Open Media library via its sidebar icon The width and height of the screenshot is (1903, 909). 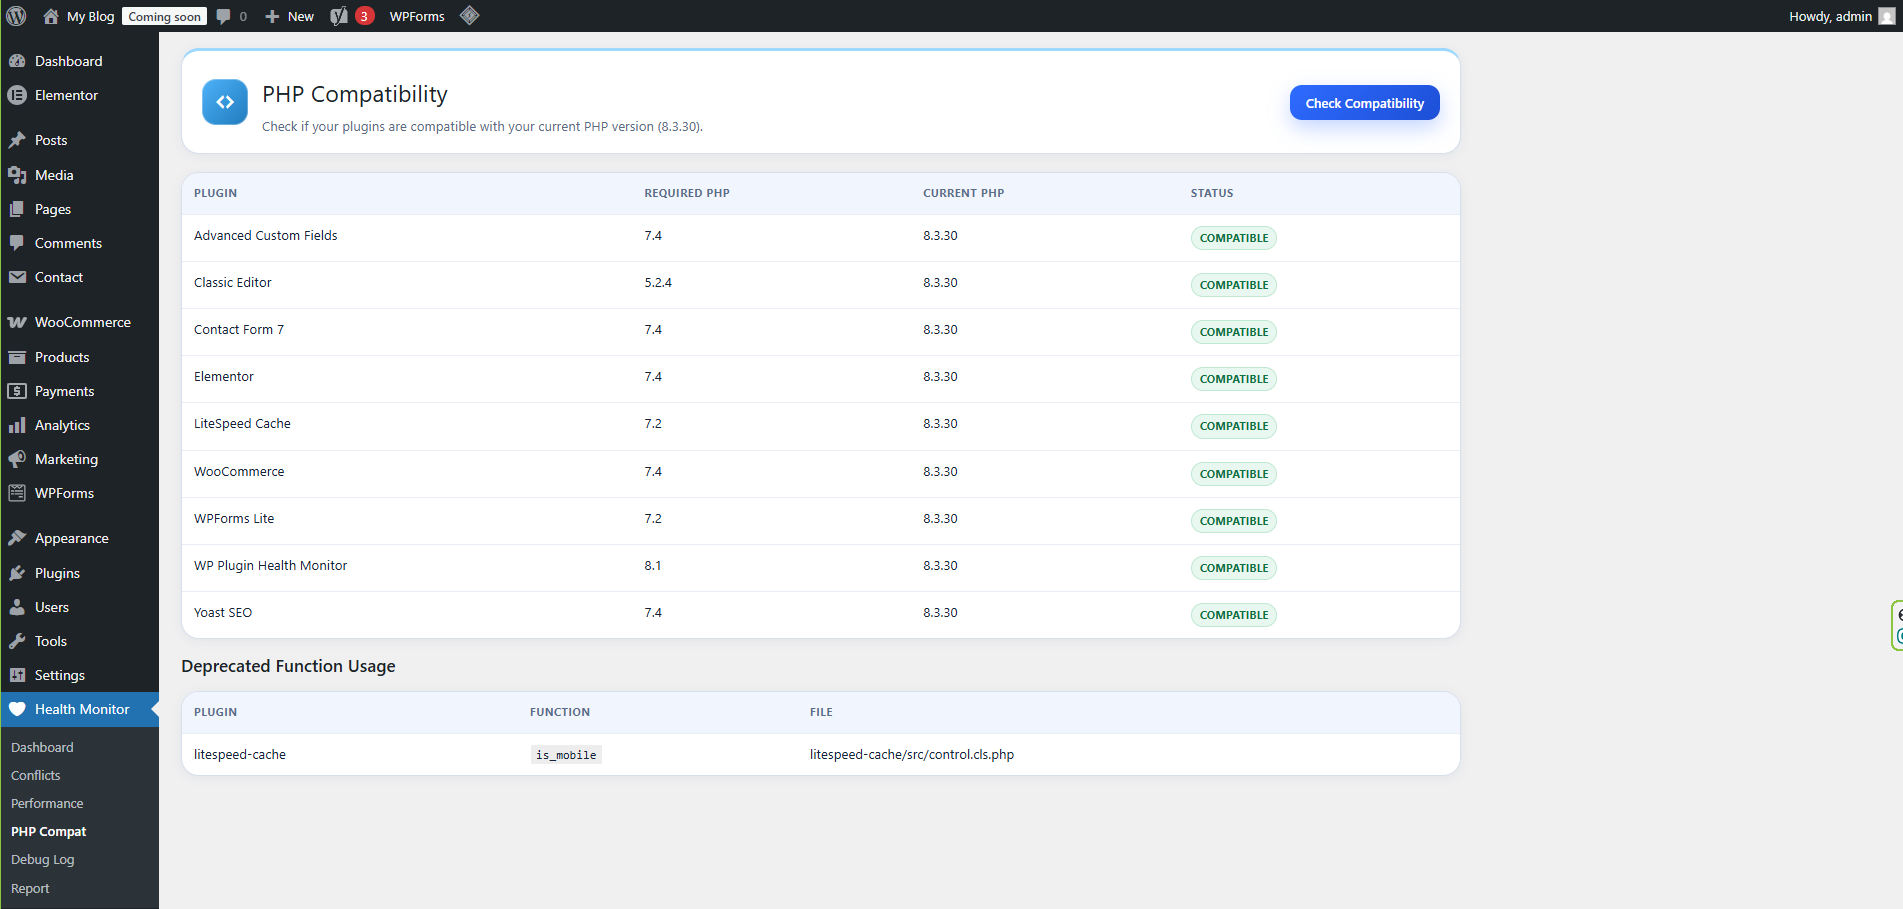pos(19,175)
